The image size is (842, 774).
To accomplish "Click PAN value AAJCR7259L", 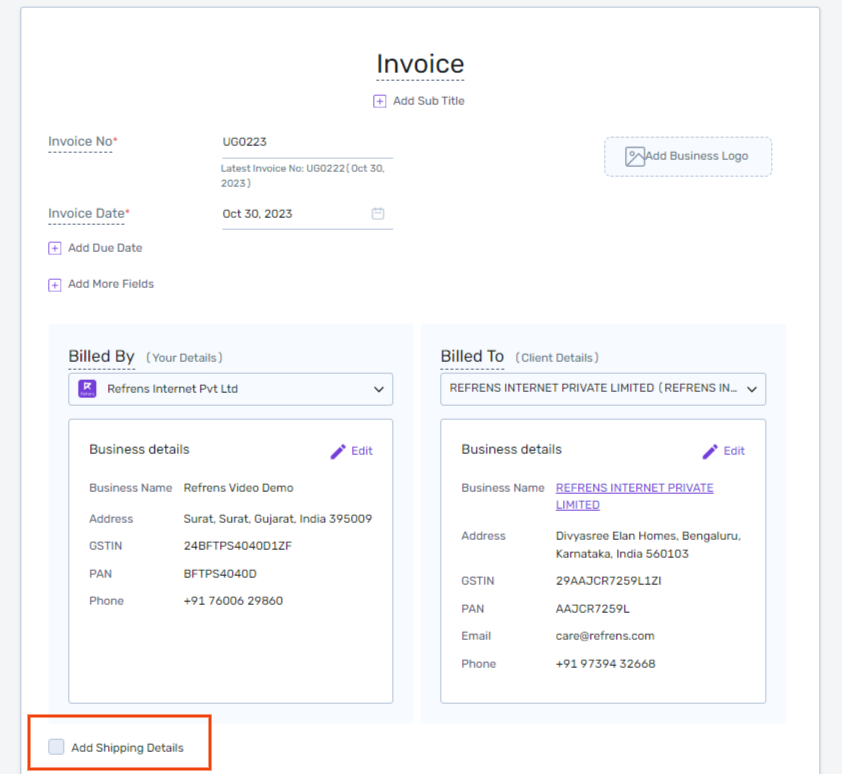I will click(x=593, y=609).
